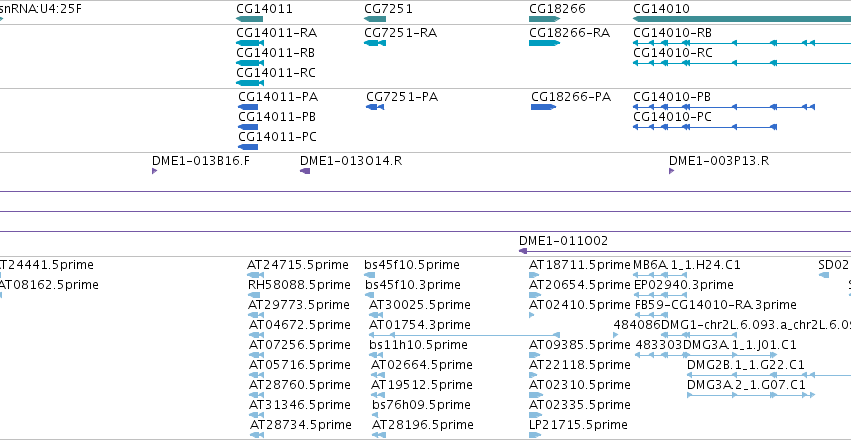851x440 pixels.
Task: Select the blue protein glyph under CG18266-PA
Action: [x=543, y=107]
